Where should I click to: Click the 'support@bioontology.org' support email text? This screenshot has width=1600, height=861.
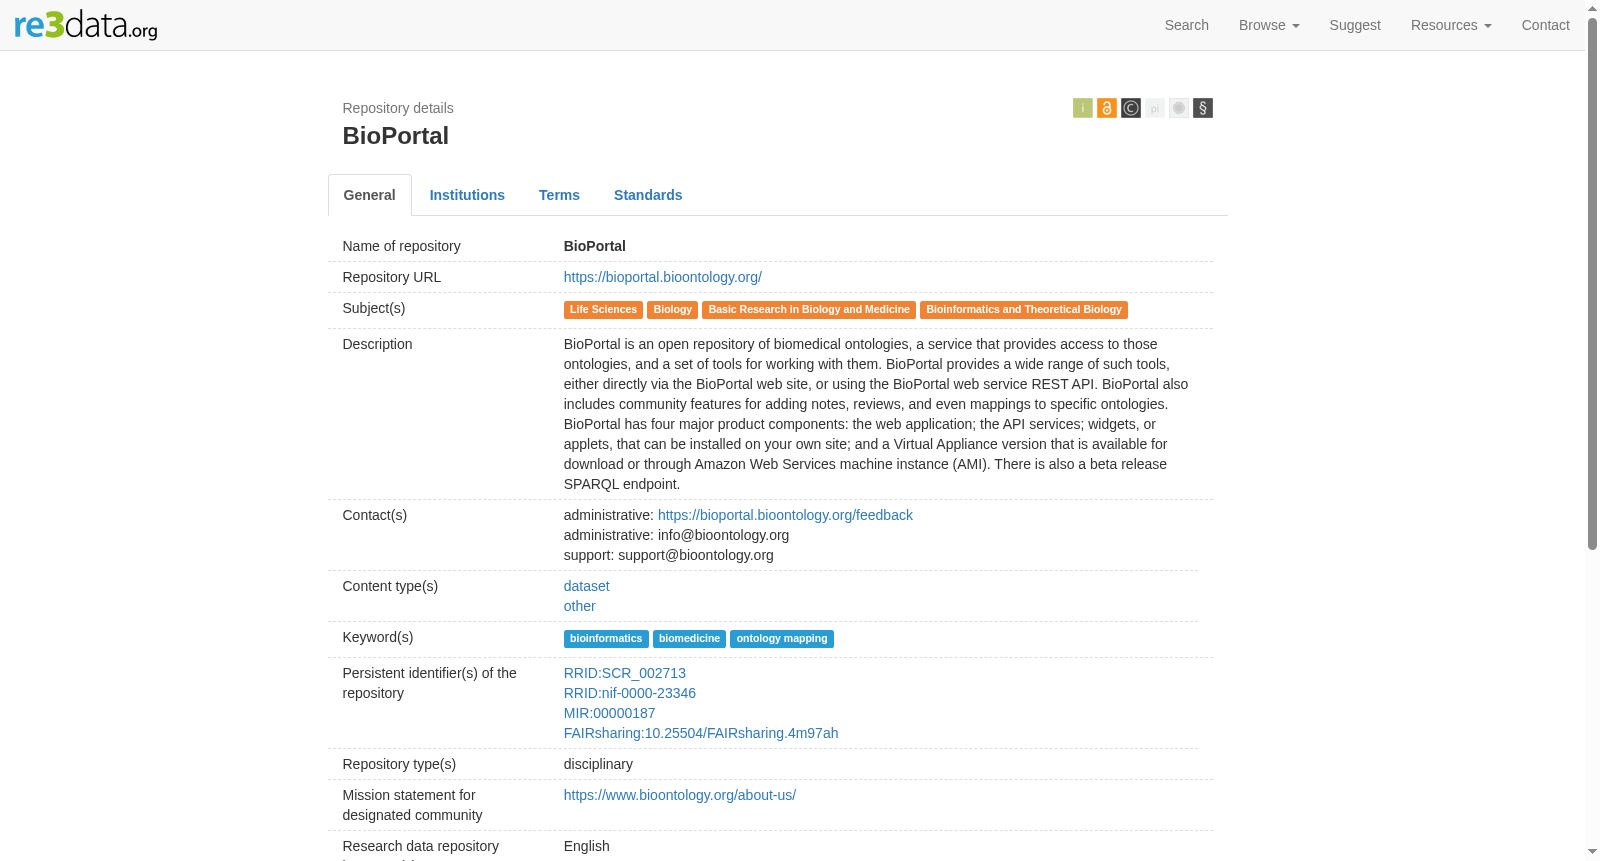click(x=696, y=555)
